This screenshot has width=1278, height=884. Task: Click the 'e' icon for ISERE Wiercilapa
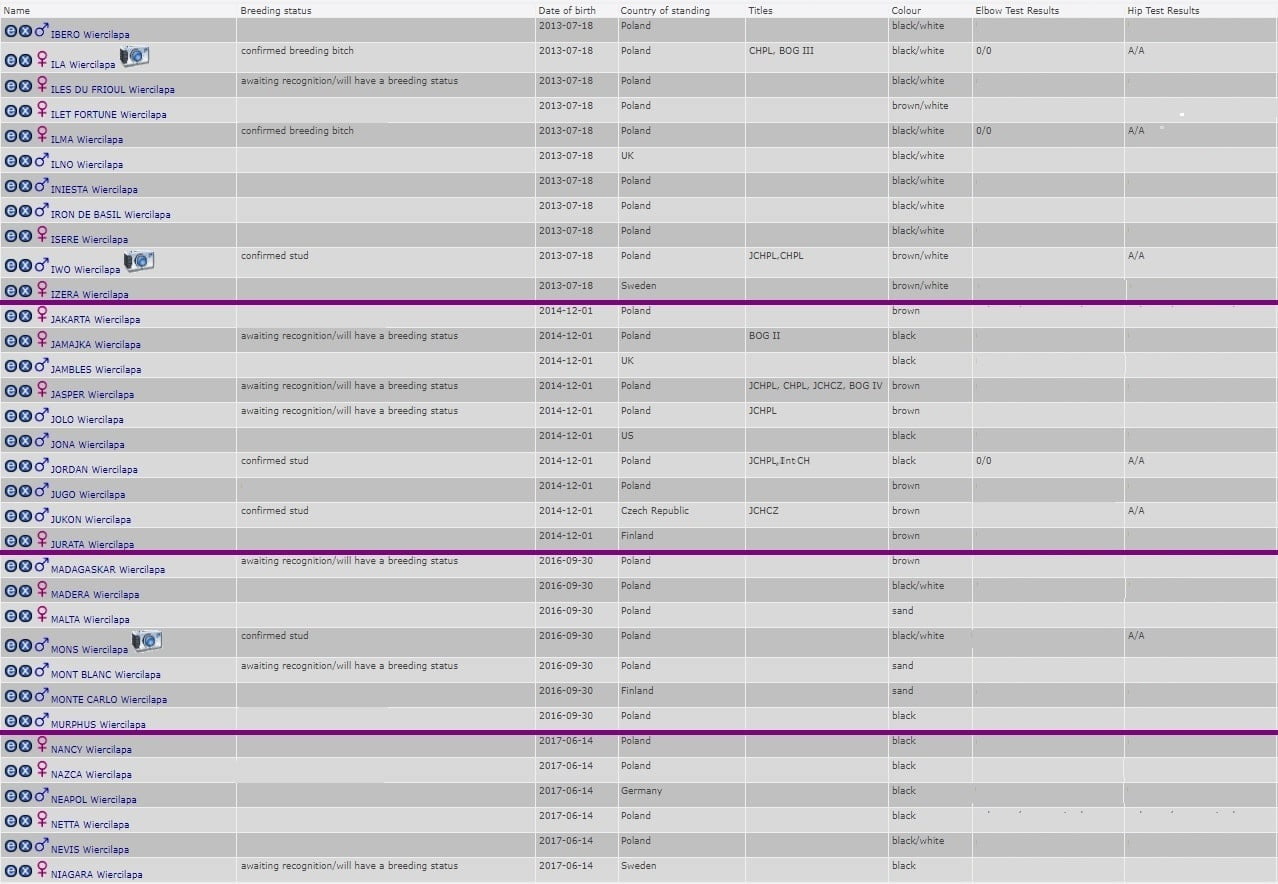[11, 234]
